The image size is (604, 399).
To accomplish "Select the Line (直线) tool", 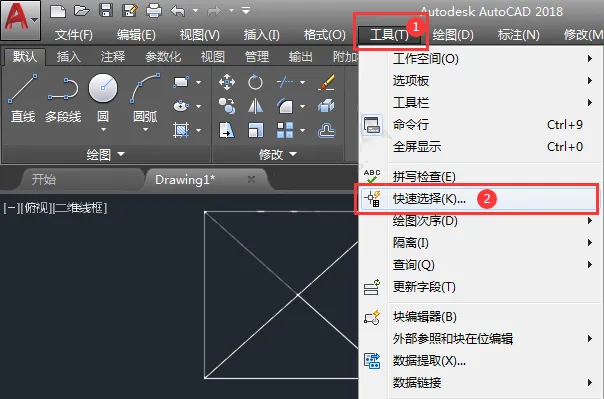I will (x=23, y=98).
